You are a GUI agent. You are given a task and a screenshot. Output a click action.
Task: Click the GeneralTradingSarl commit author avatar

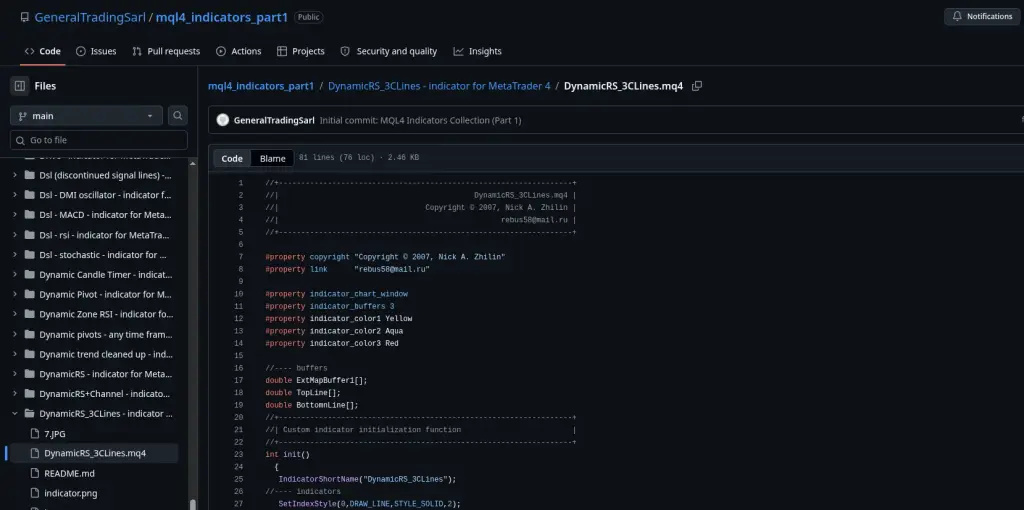pyautogui.click(x=223, y=120)
